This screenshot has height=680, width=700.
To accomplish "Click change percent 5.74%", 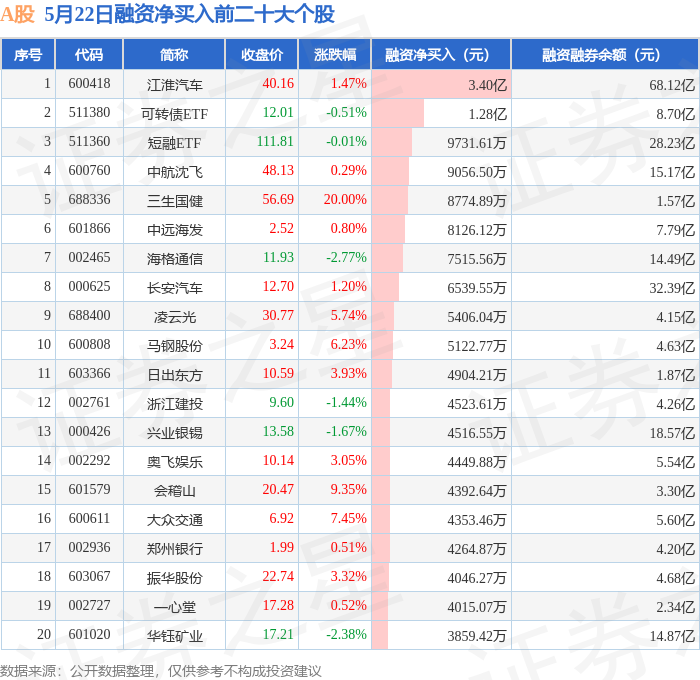I will [x=348, y=316].
